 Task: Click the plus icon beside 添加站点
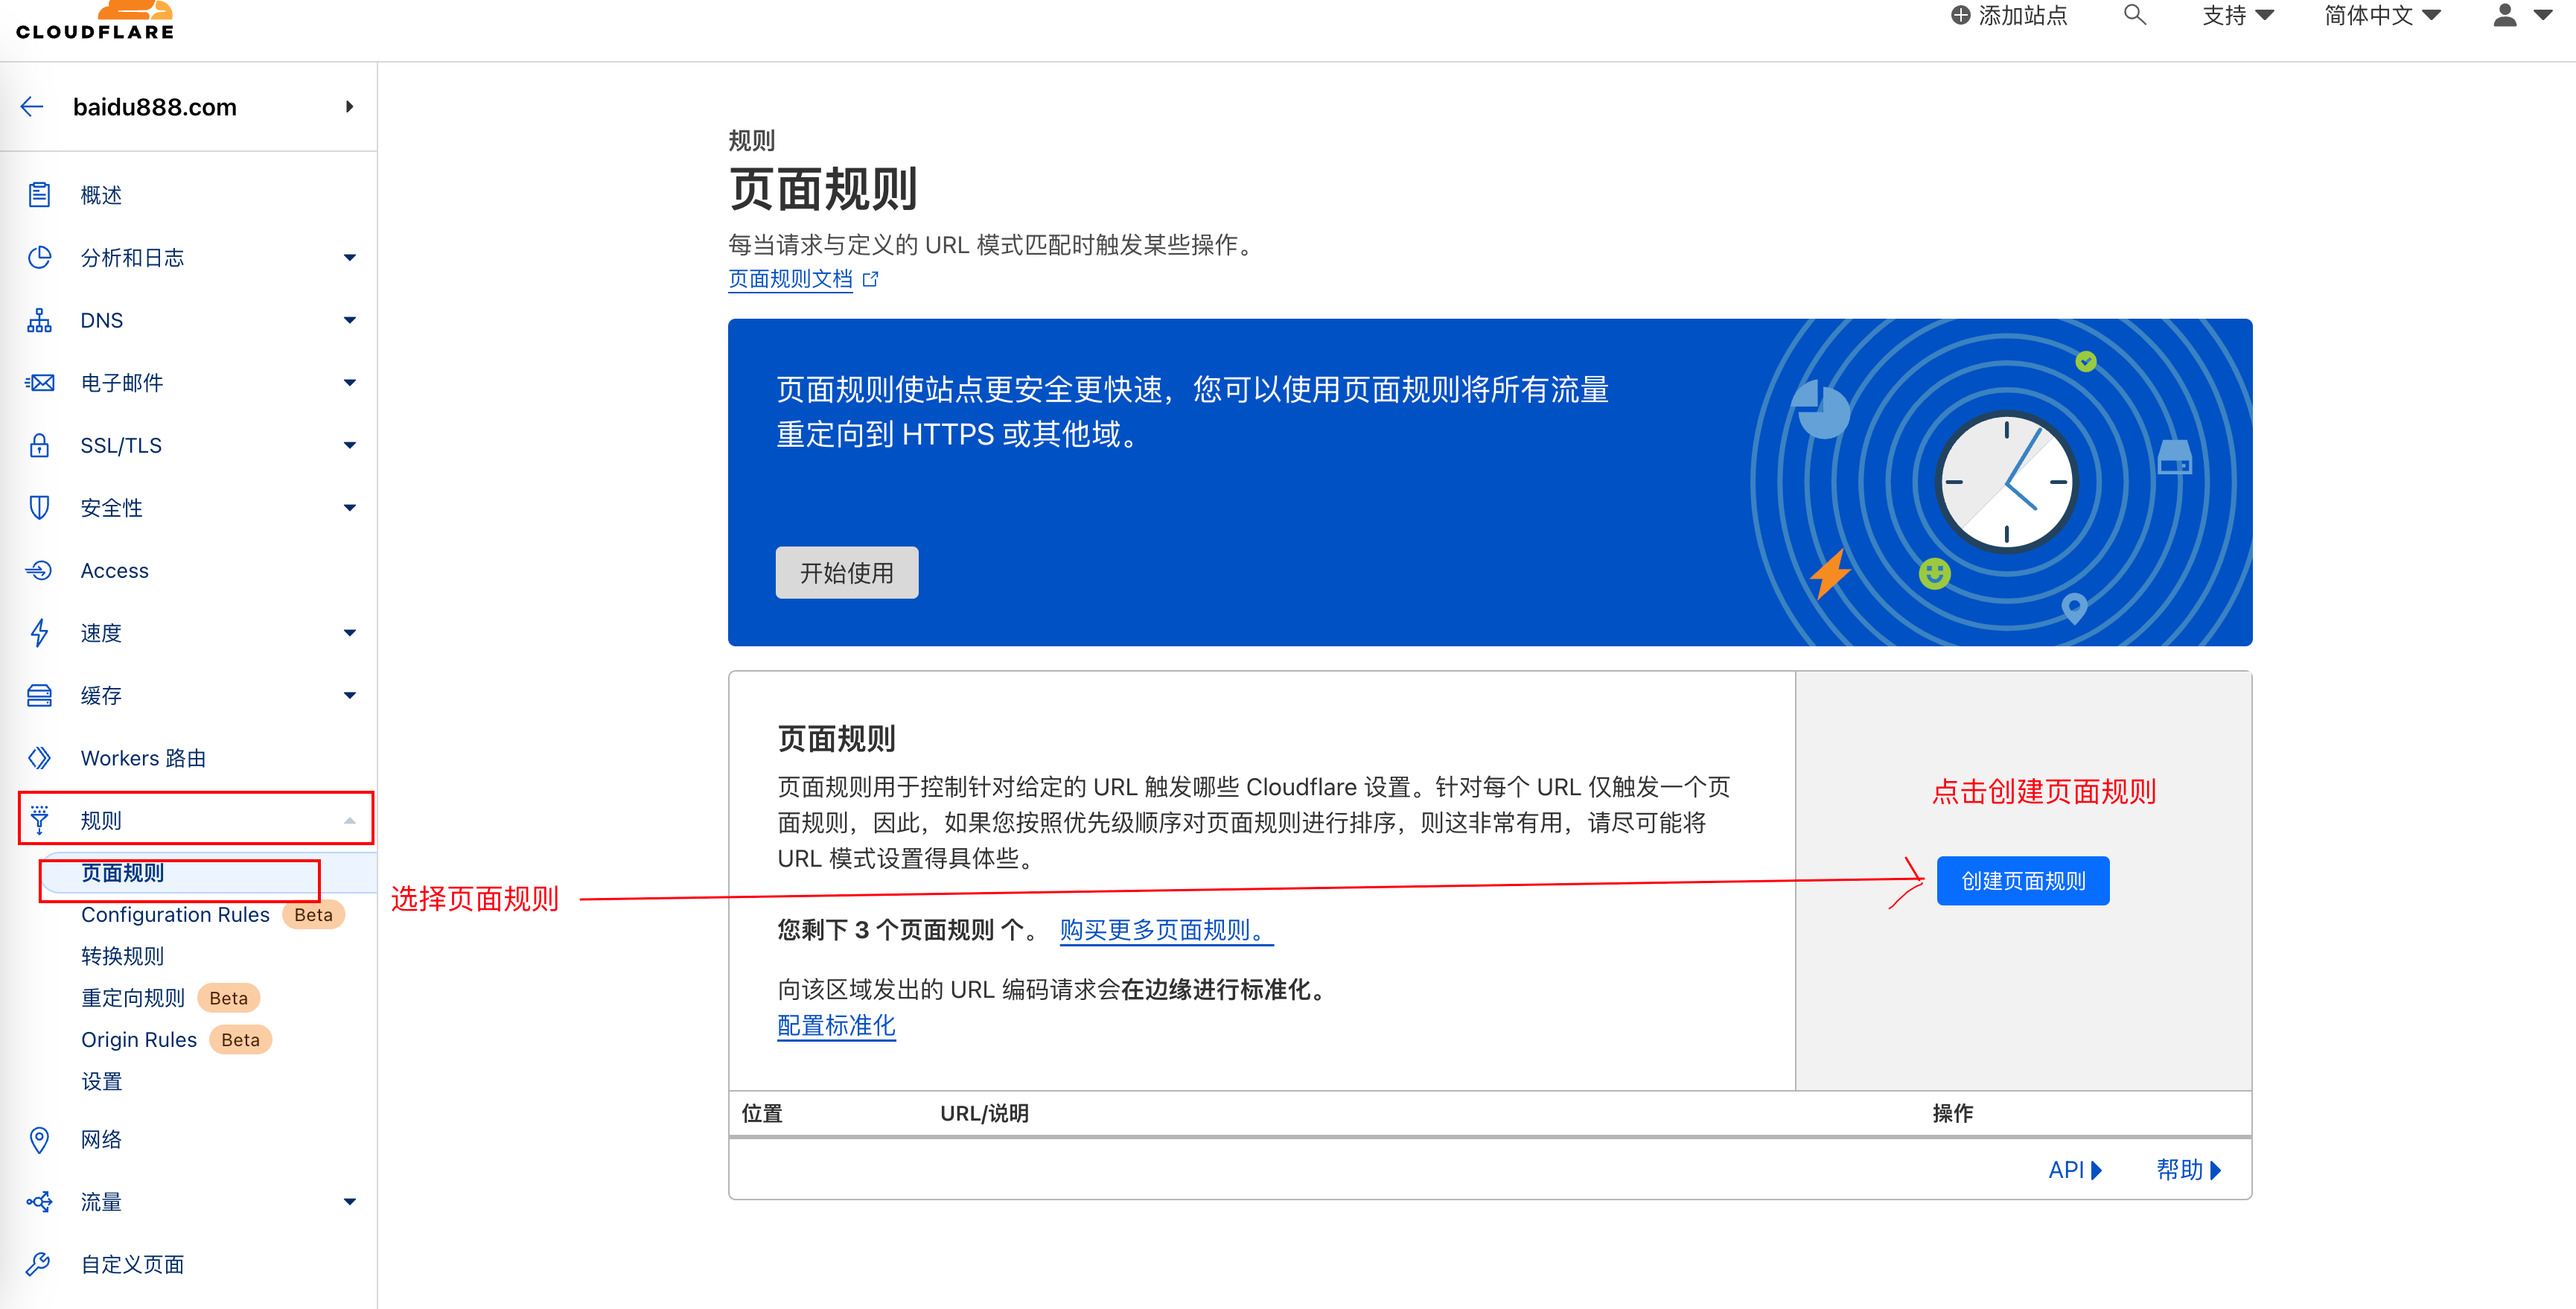click(1960, 15)
